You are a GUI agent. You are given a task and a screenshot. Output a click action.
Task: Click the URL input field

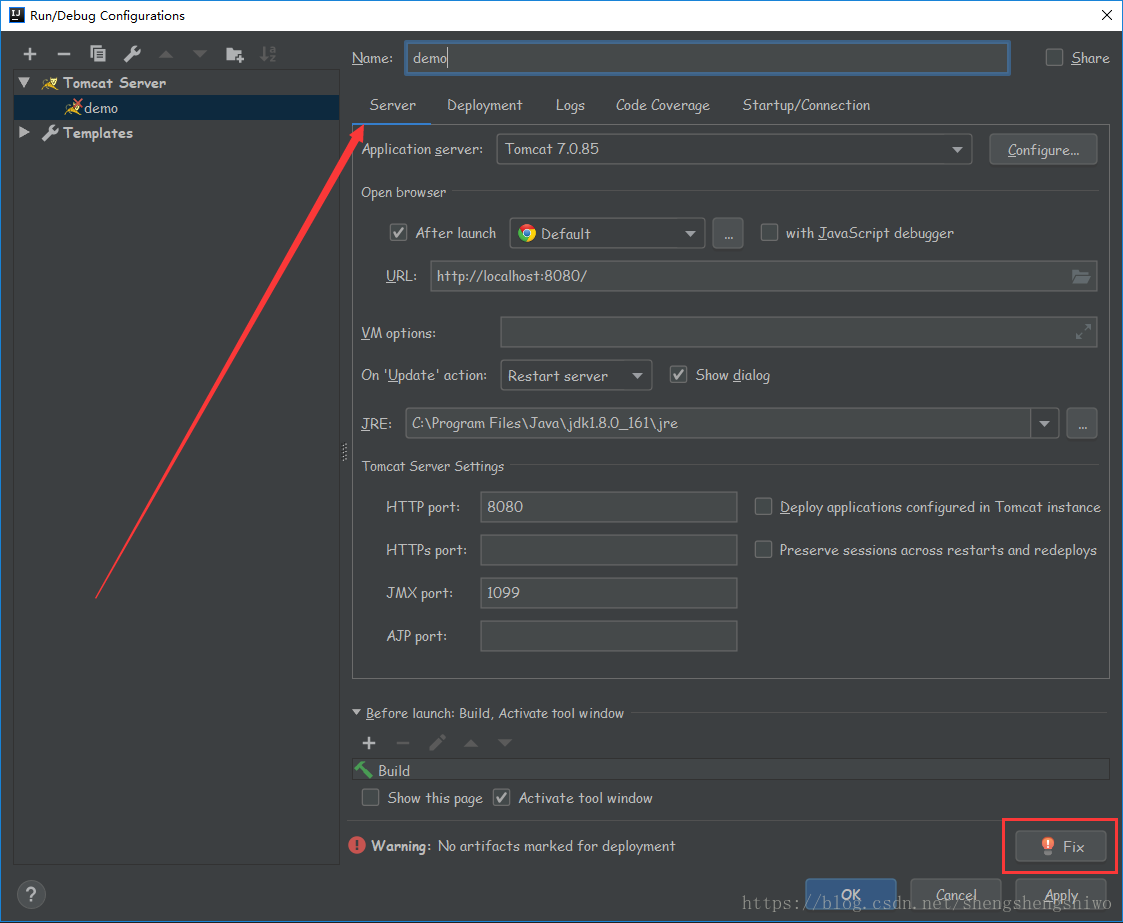pos(763,276)
